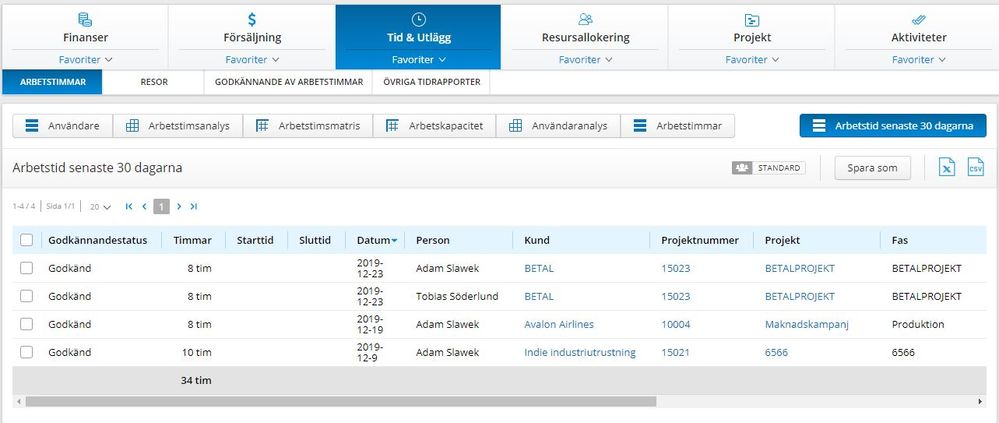This screenshot has height=423, width=999.
Task: Sort by the Person column header
Action: (x=433, y=240)
